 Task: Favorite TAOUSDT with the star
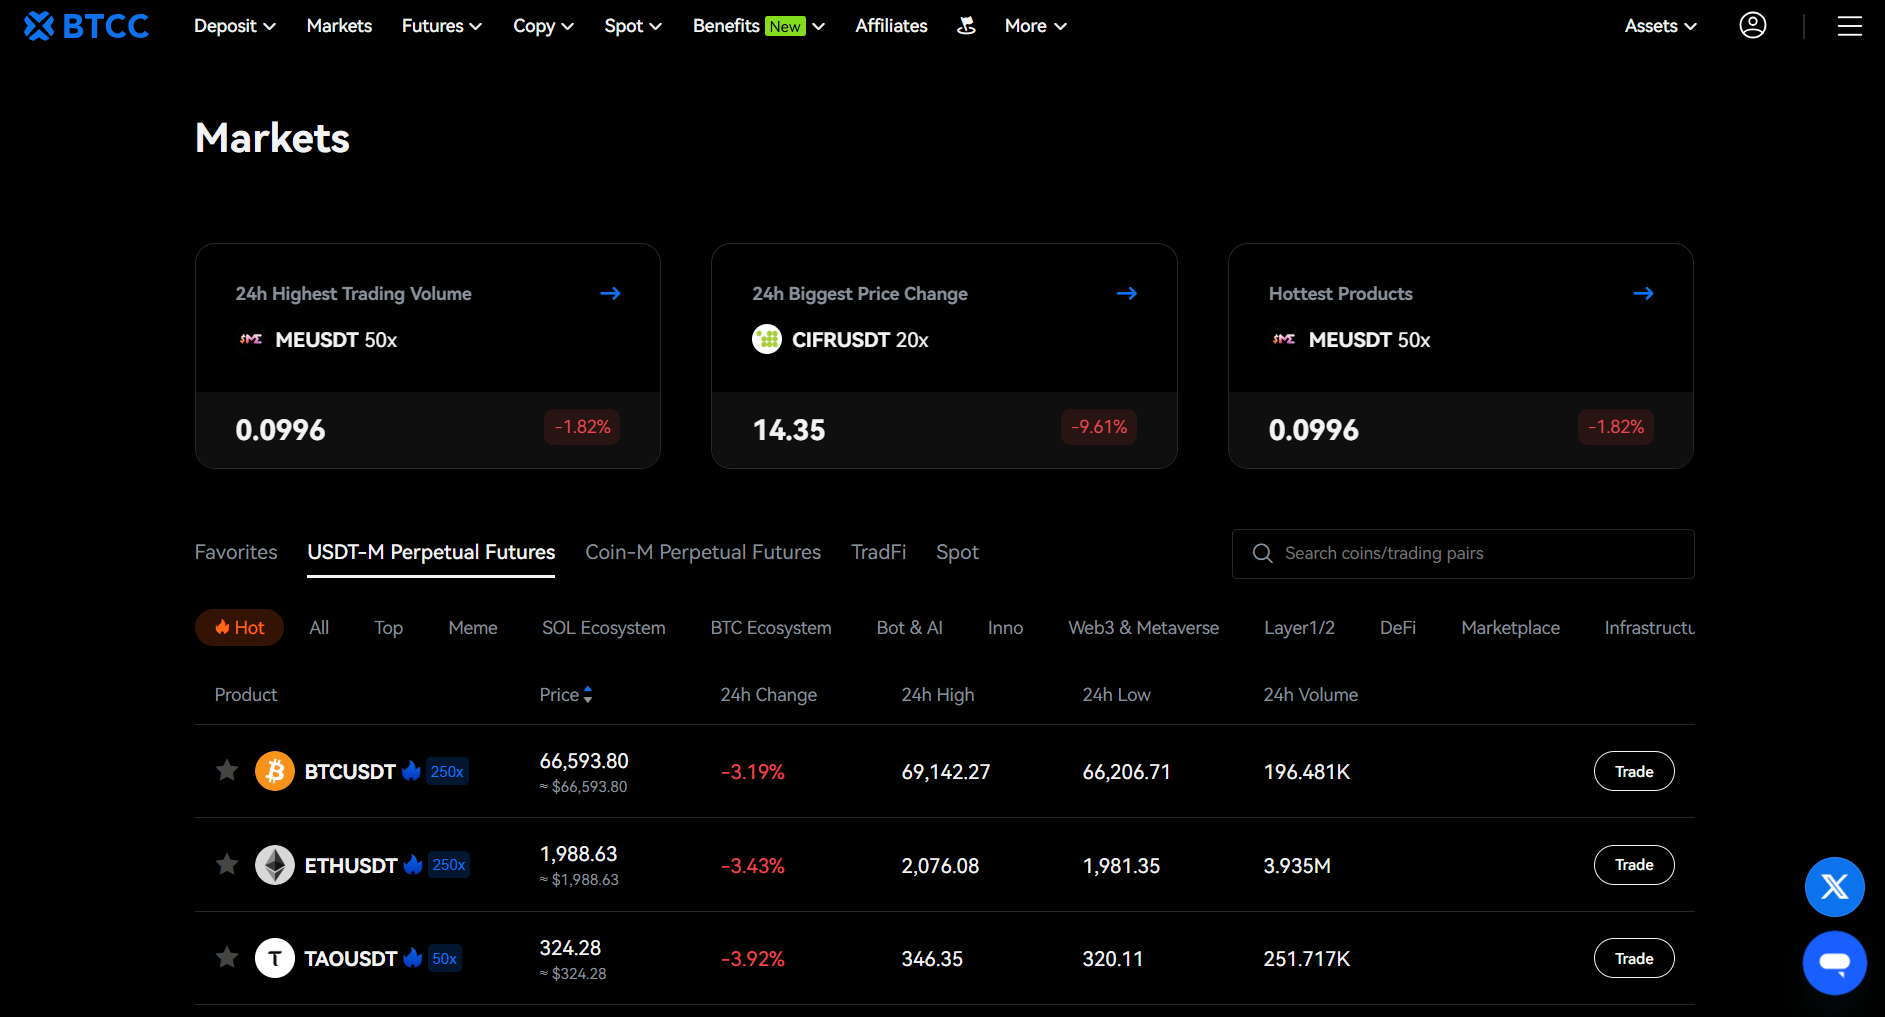tap(227, 957)
